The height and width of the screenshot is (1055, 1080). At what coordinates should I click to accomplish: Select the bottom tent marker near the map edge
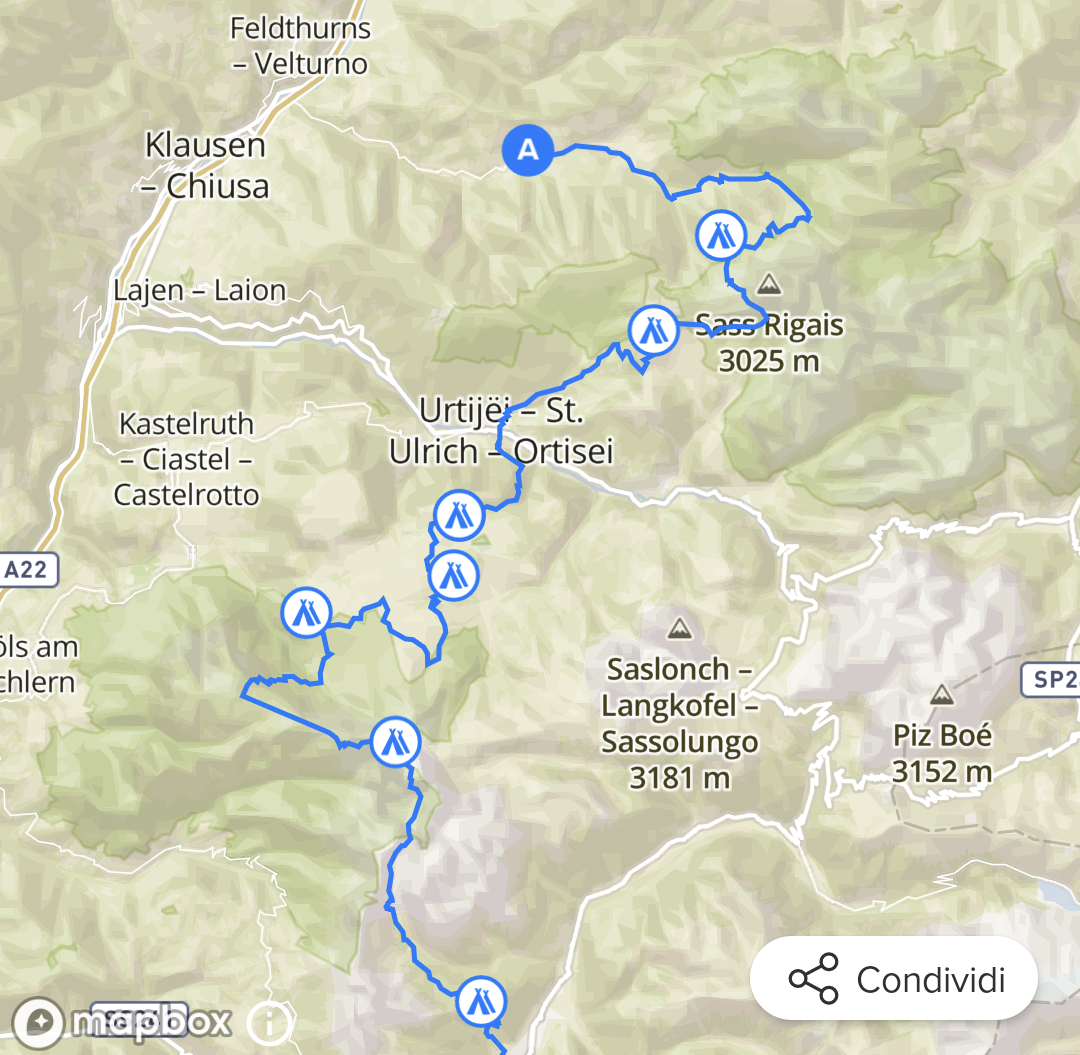tap(481, 1002)
